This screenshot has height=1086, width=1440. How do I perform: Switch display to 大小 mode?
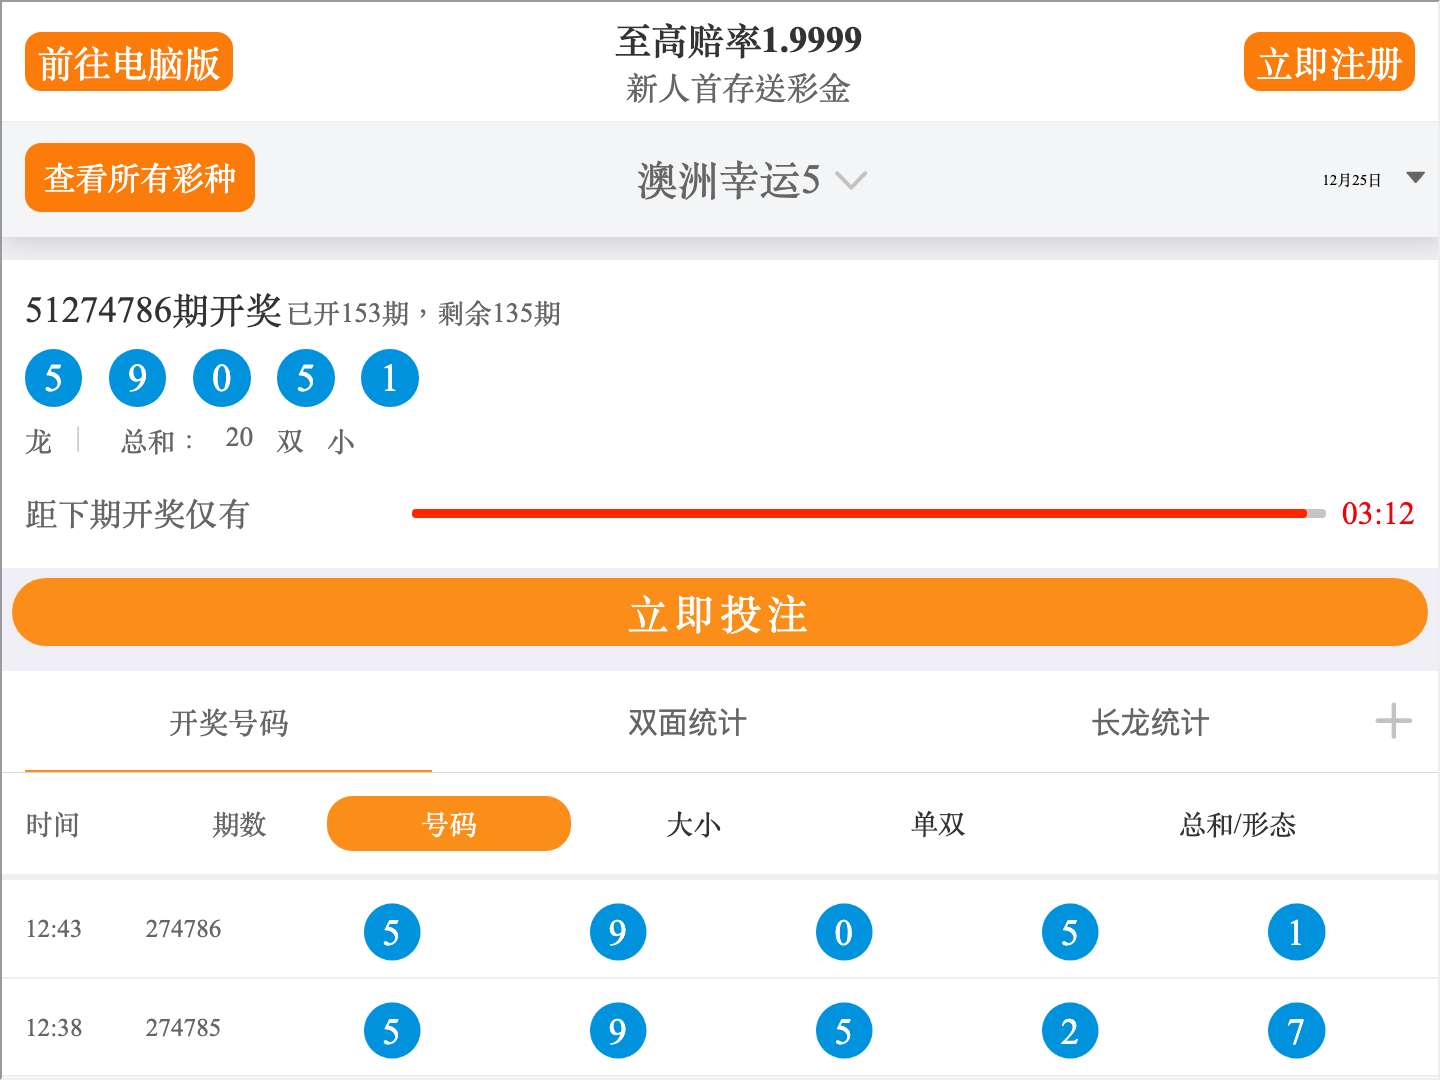695,823
